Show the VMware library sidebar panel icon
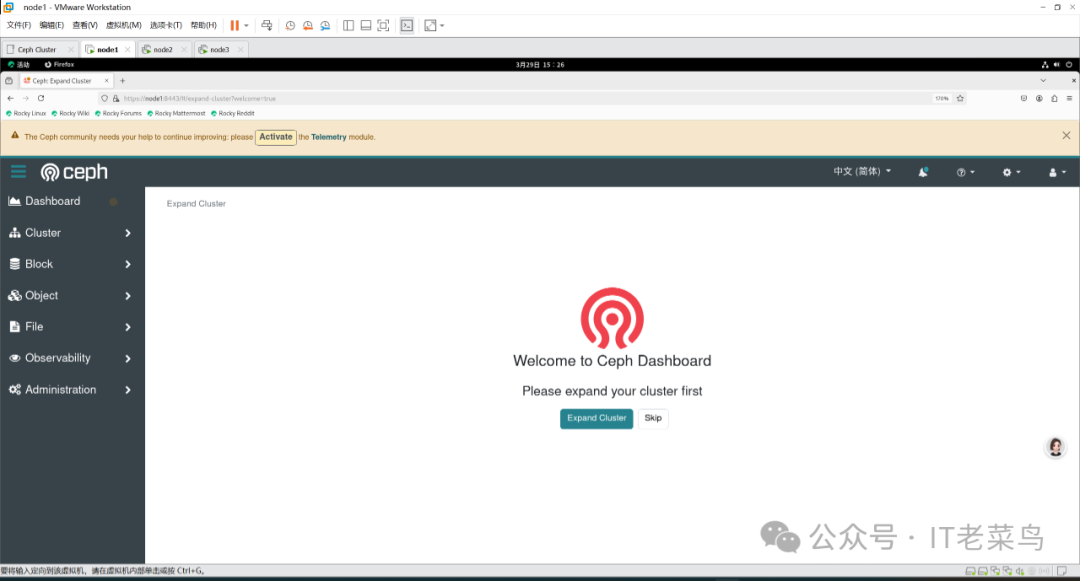 [349, 25]
